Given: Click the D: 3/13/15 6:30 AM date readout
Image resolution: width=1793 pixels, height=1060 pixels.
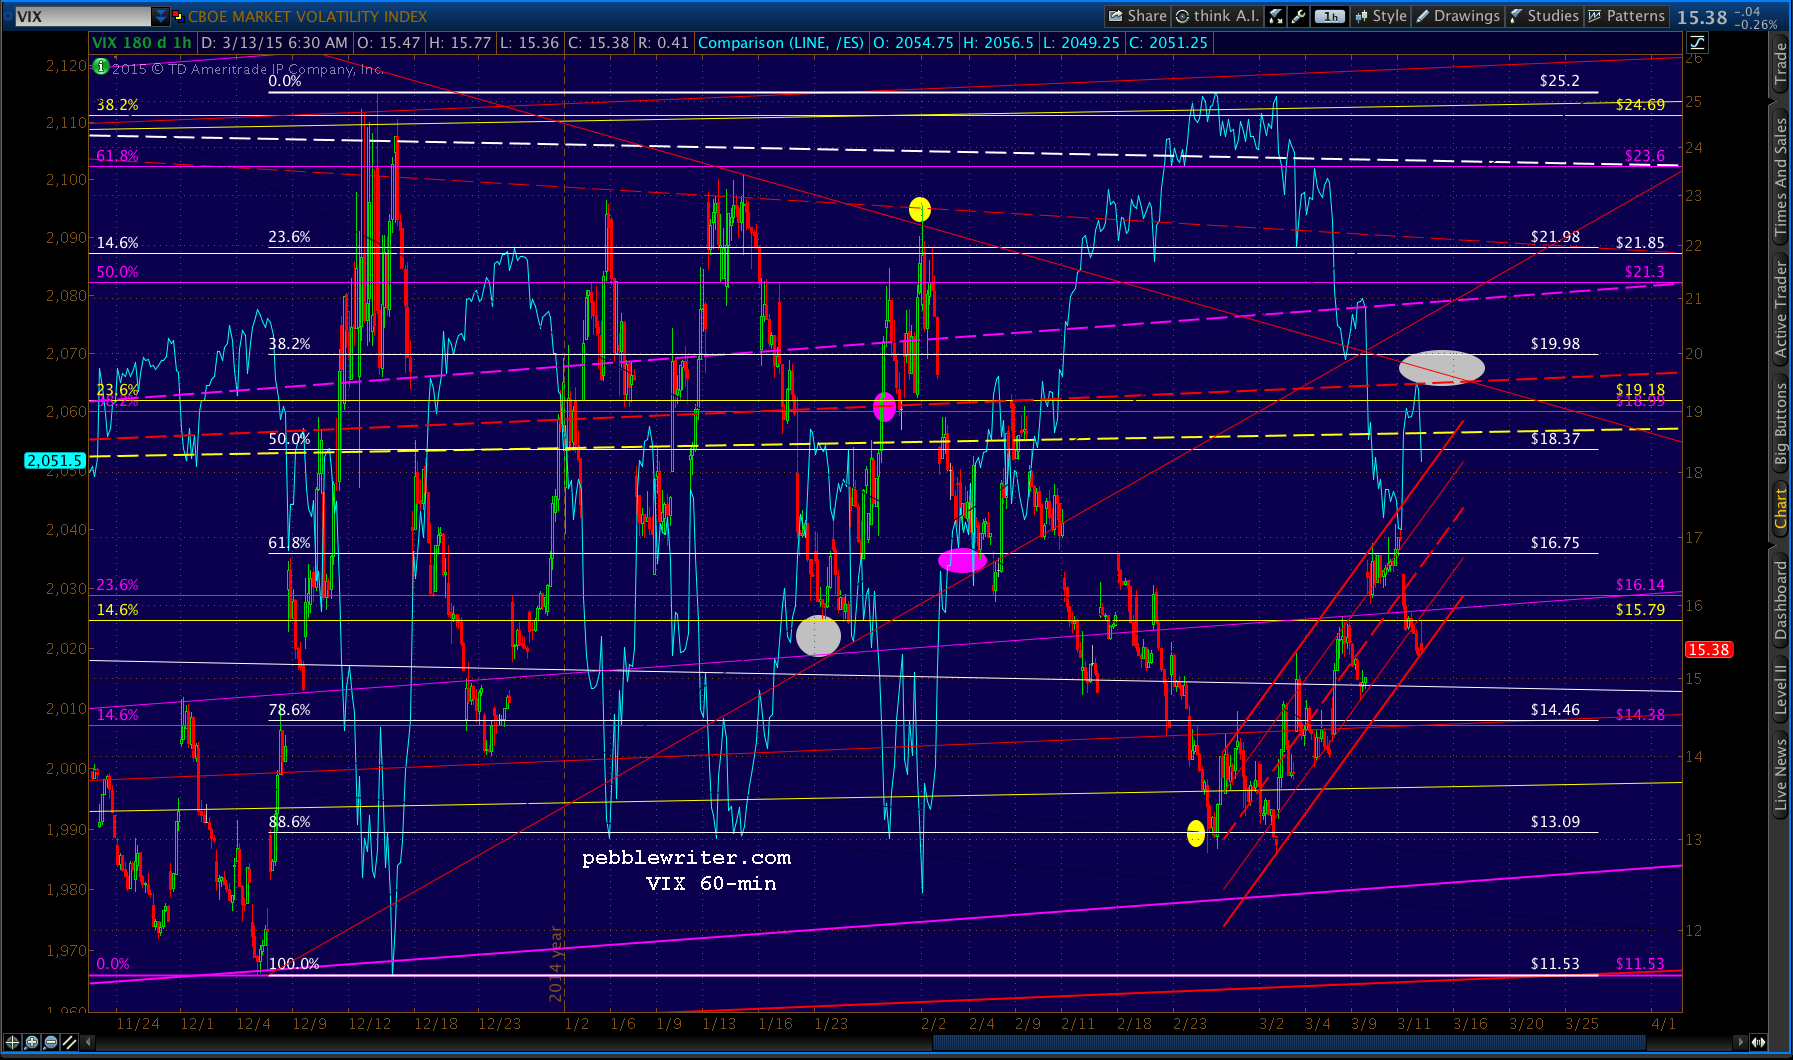Looking at the screenshot, I should pos(274,43).
